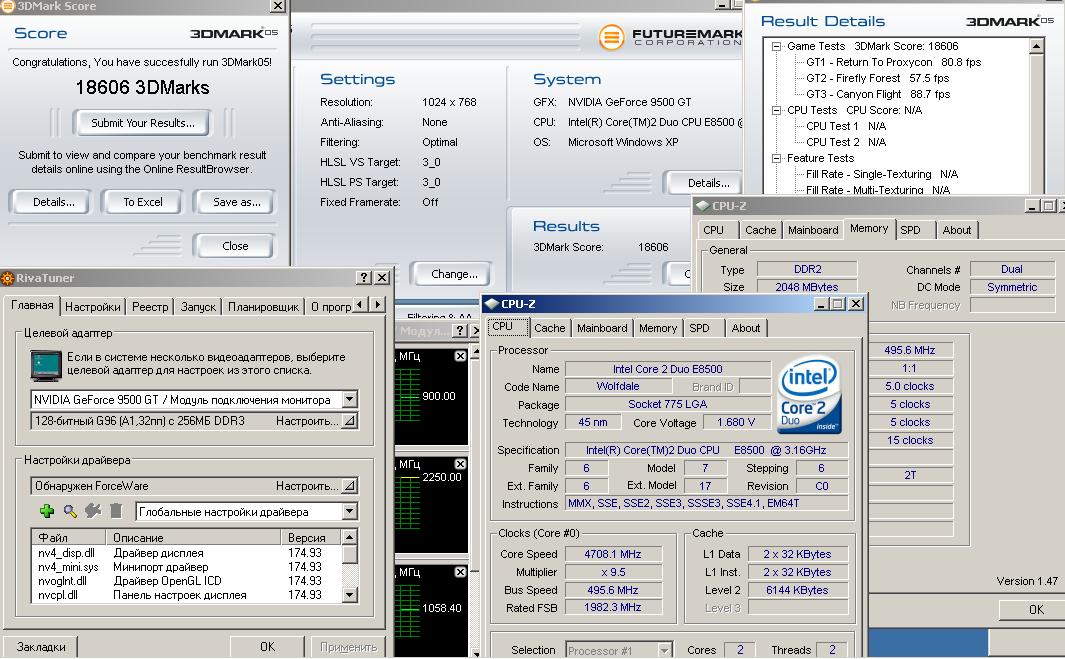Click the driver file list scroll up arrow
The image size is (1065, 659).
point(349,537)
